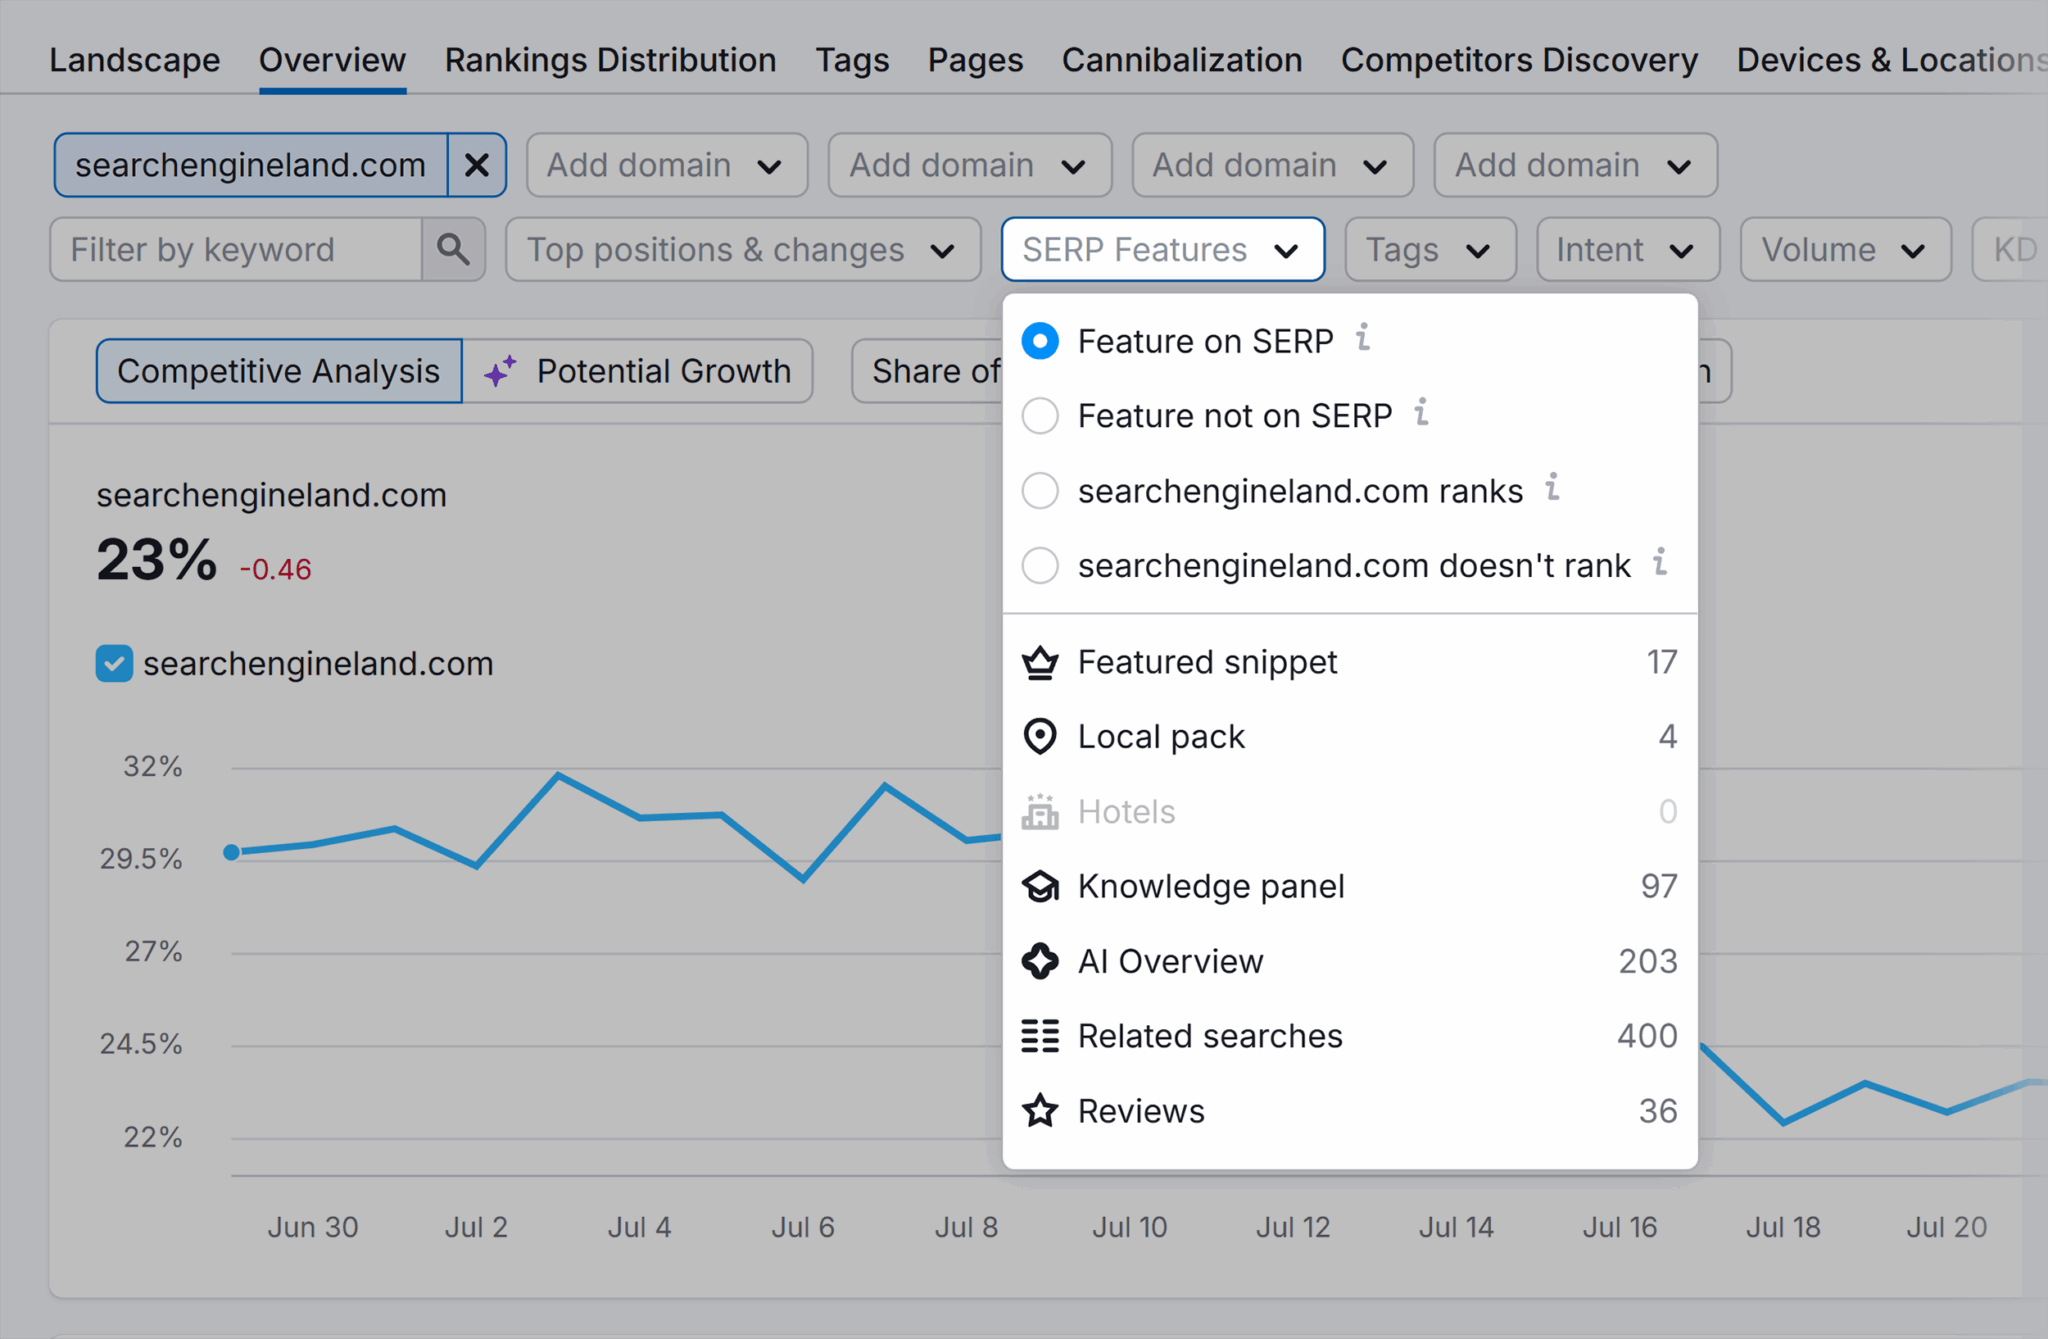Click the Featured snippet crown icon
The image size is (2048, 1339).
[x=1040, y=661]
